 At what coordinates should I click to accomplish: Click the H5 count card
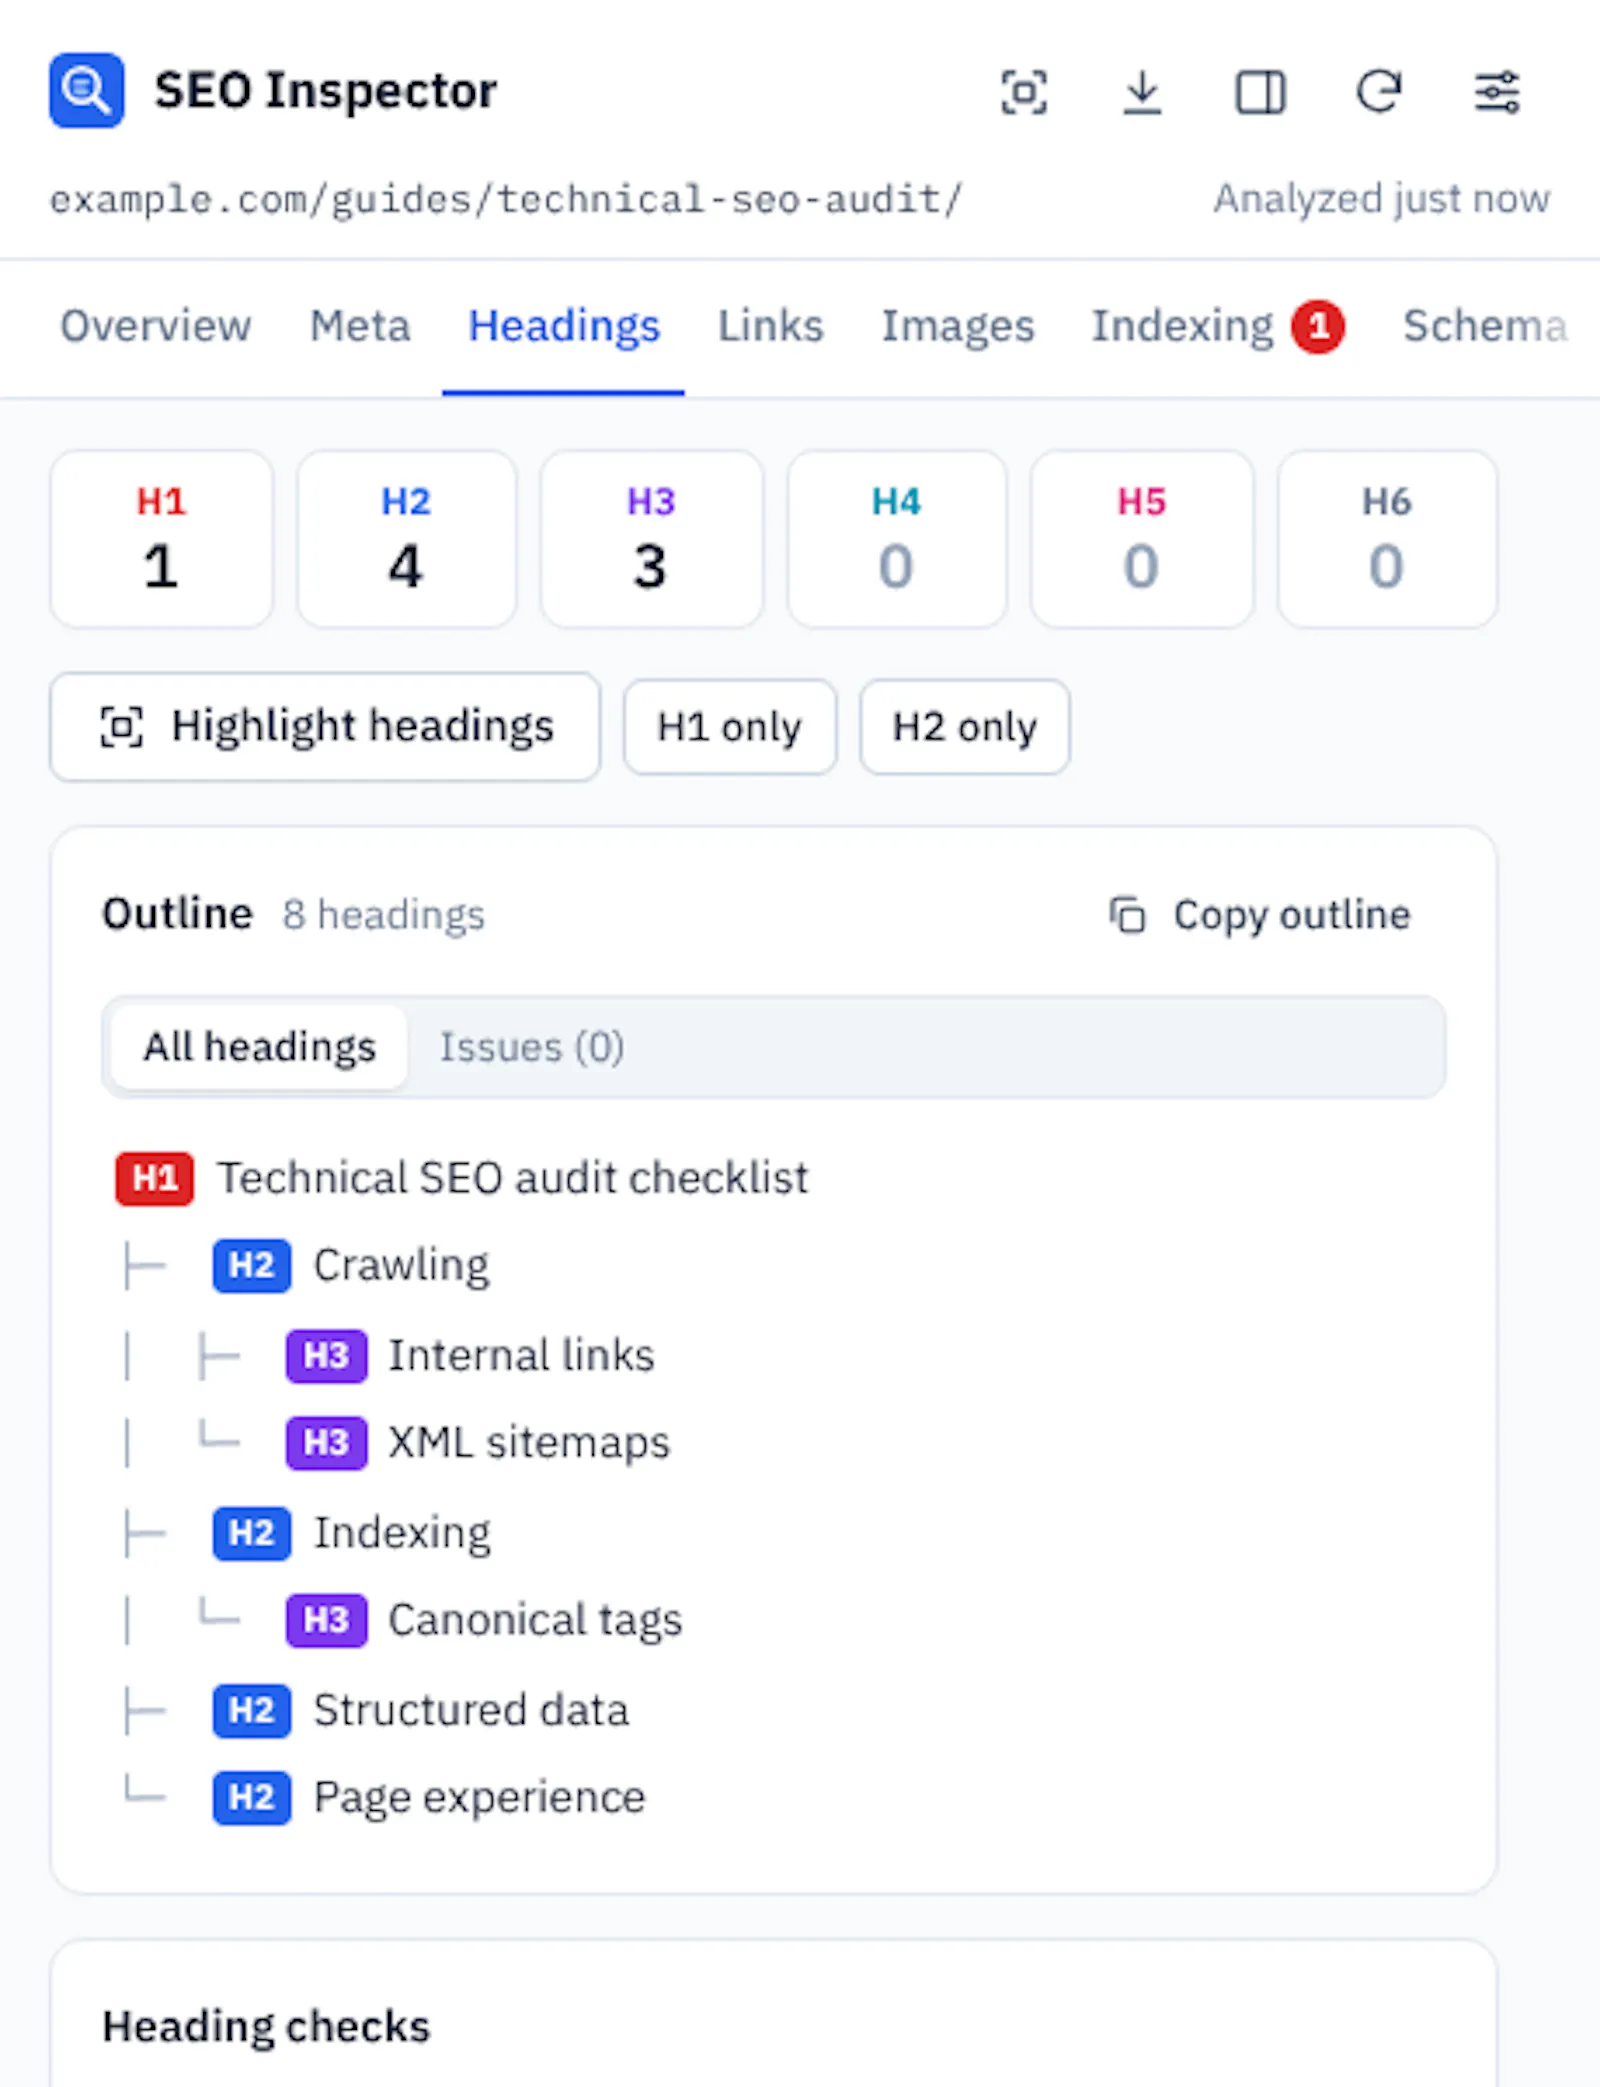click(1141, 539)
